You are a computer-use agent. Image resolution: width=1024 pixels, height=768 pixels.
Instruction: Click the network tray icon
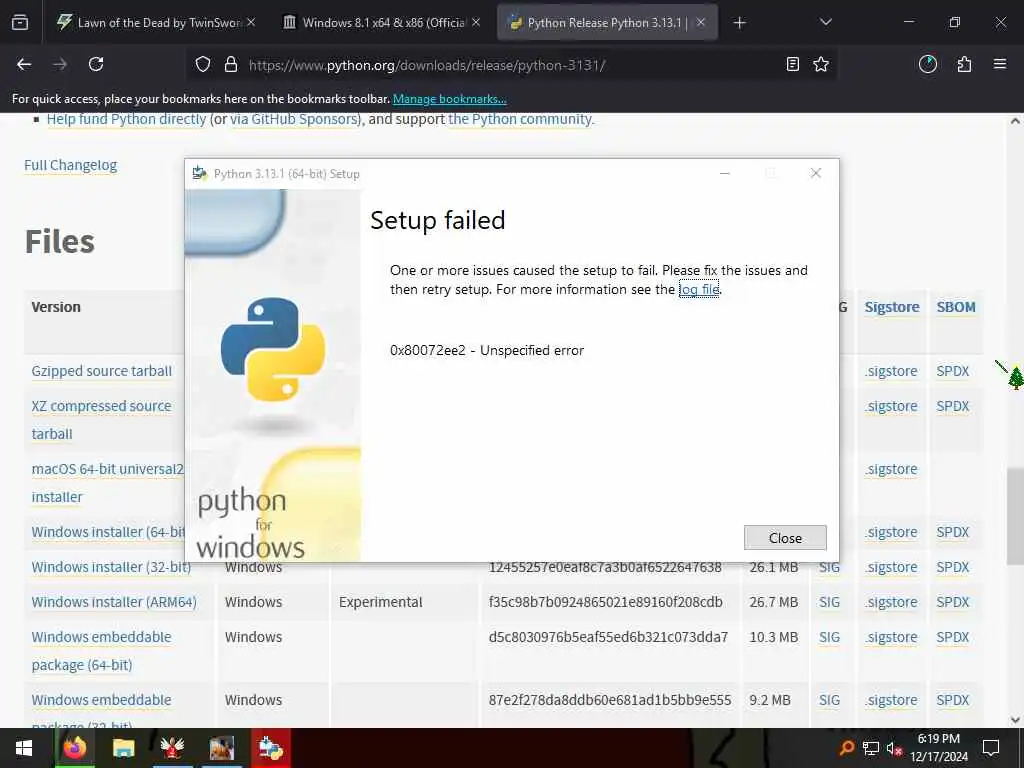click(x=871, y=748)
